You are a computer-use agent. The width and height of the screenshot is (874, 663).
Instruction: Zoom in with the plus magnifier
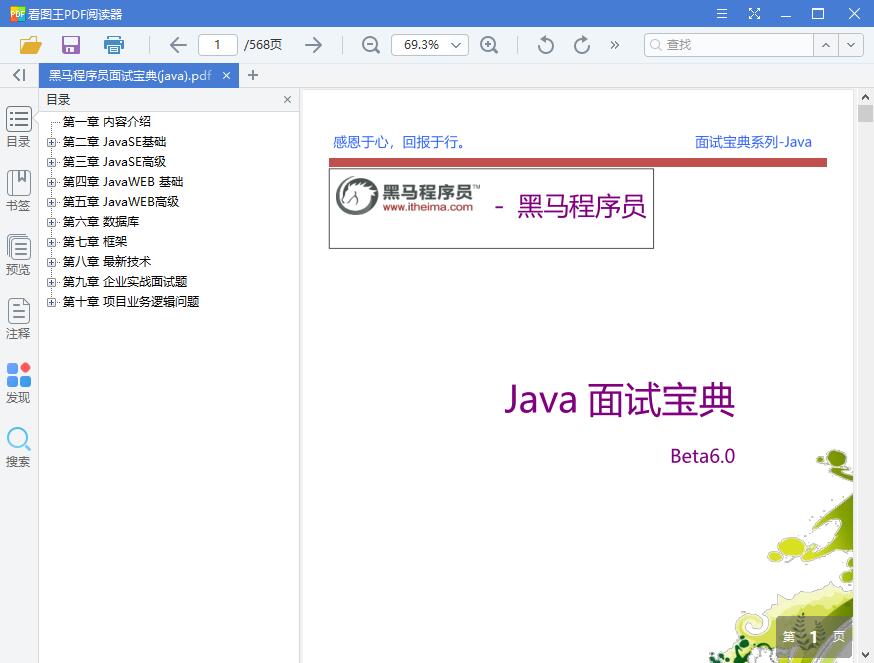coord(489,45)
